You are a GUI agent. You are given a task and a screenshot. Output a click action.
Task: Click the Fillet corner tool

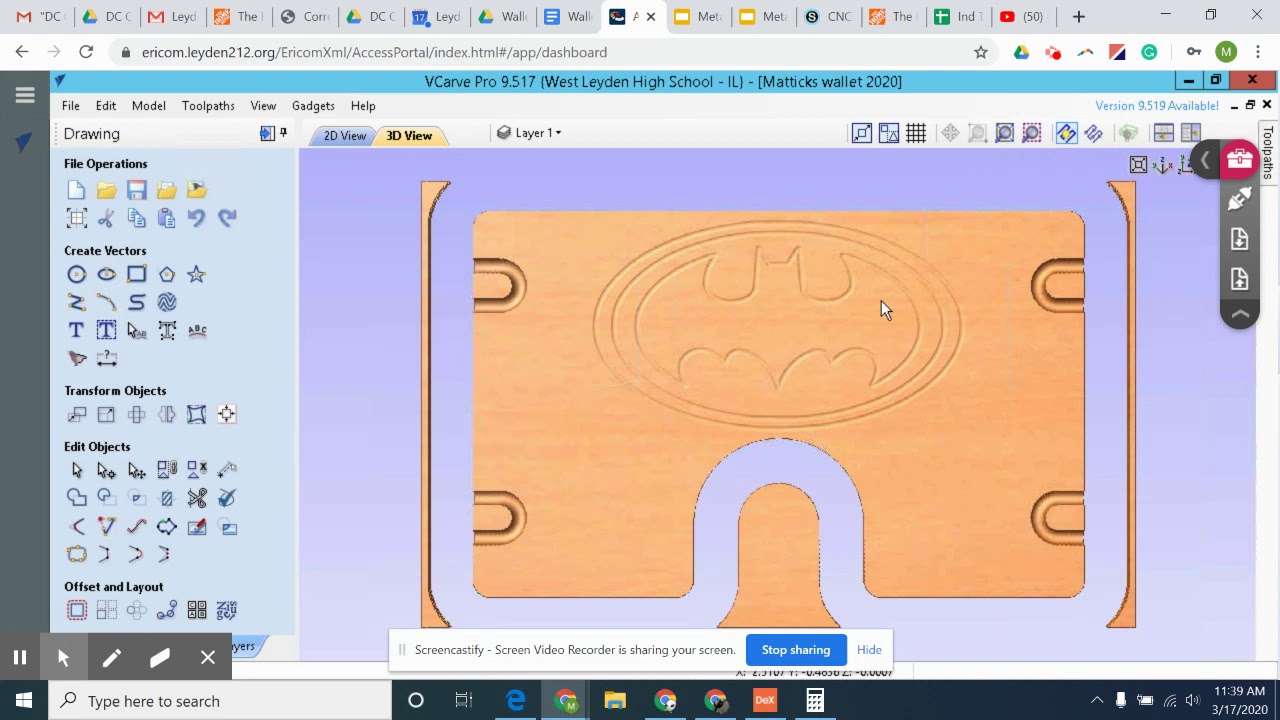(x=77, y=526)
